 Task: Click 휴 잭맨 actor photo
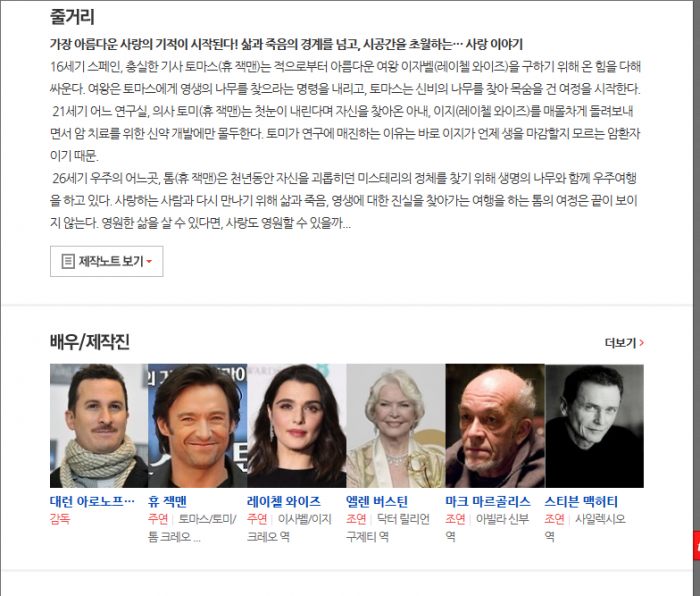(x=197, y=425)
